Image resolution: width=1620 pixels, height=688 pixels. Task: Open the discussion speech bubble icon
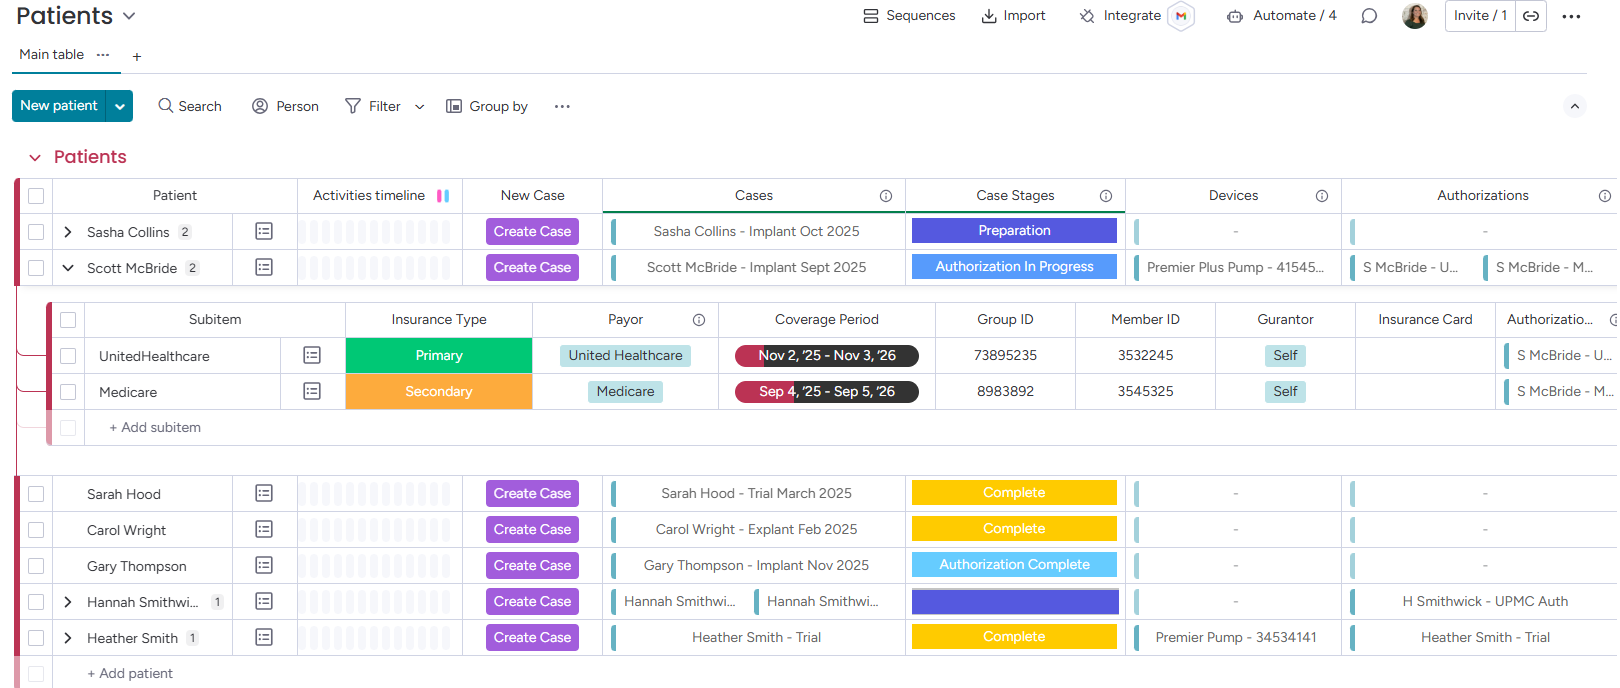[1369, 16]
